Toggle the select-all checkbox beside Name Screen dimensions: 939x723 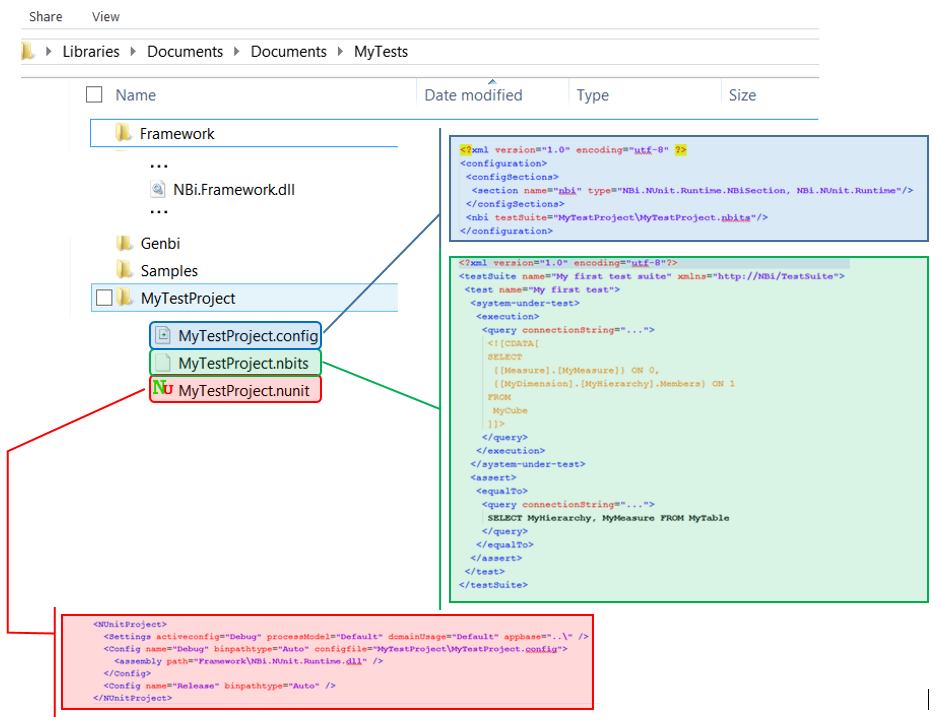click(94, 95)
